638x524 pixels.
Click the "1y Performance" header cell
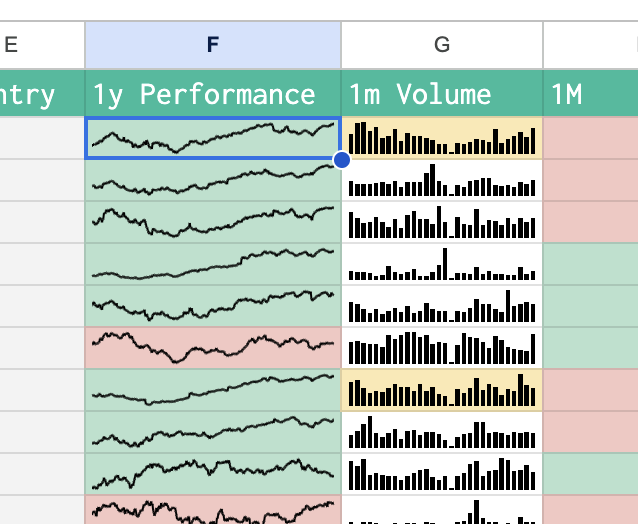[x=212, y=94]
